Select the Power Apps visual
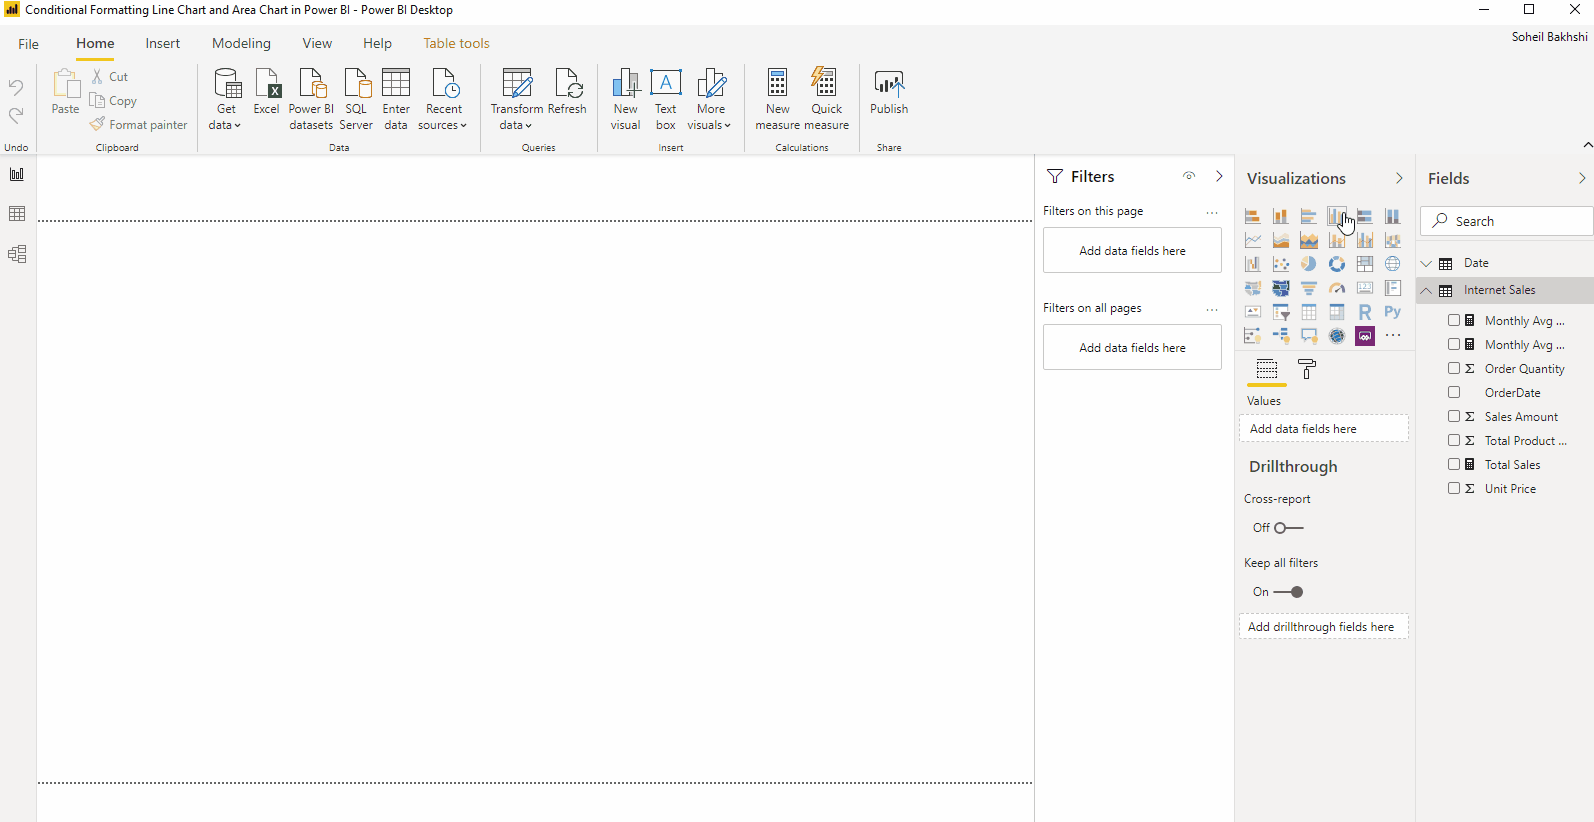This screenshot has width=1594, height=822. coord(1364,336)
